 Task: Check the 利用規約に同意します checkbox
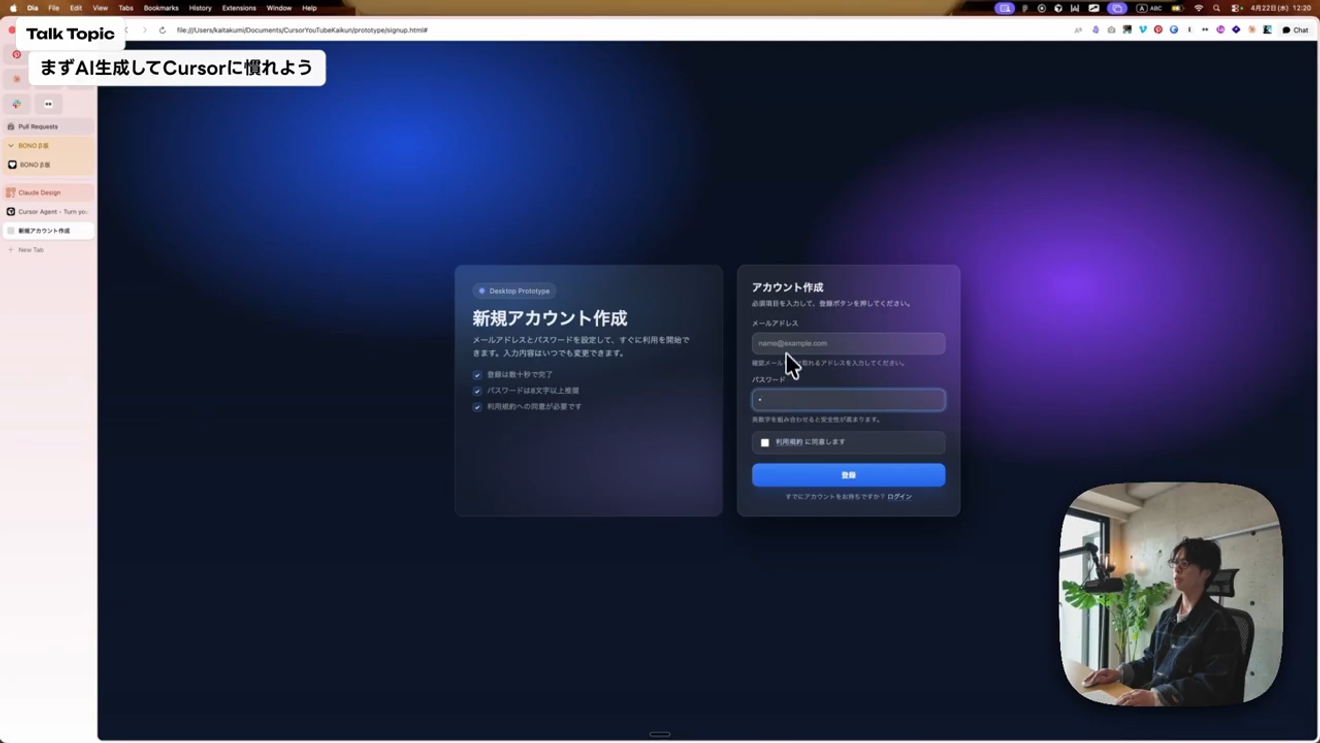coord(765,442)
